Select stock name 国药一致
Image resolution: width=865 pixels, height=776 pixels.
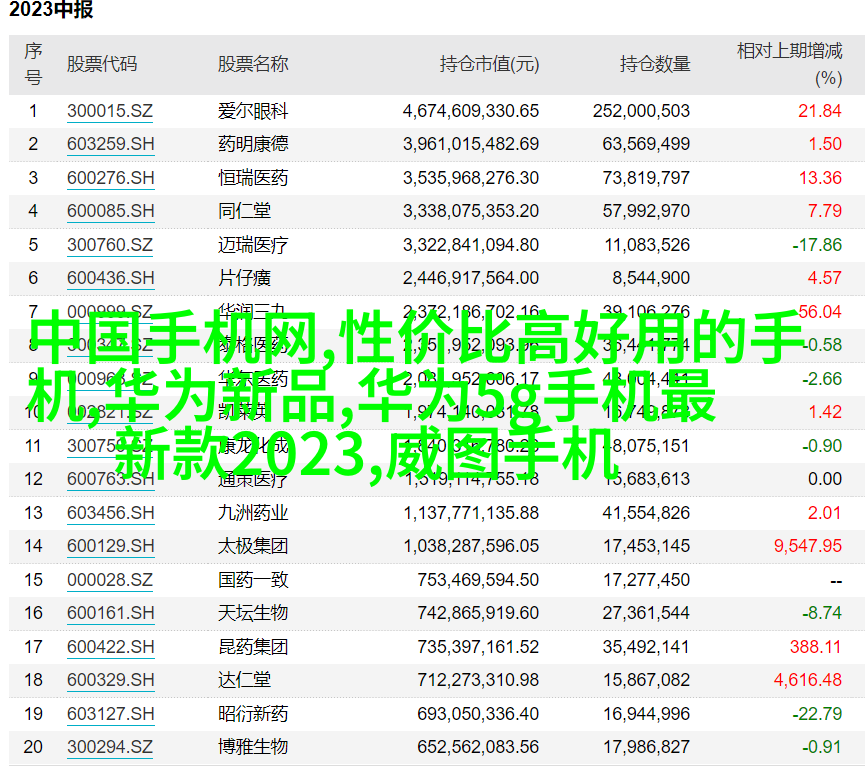[253, 580]
